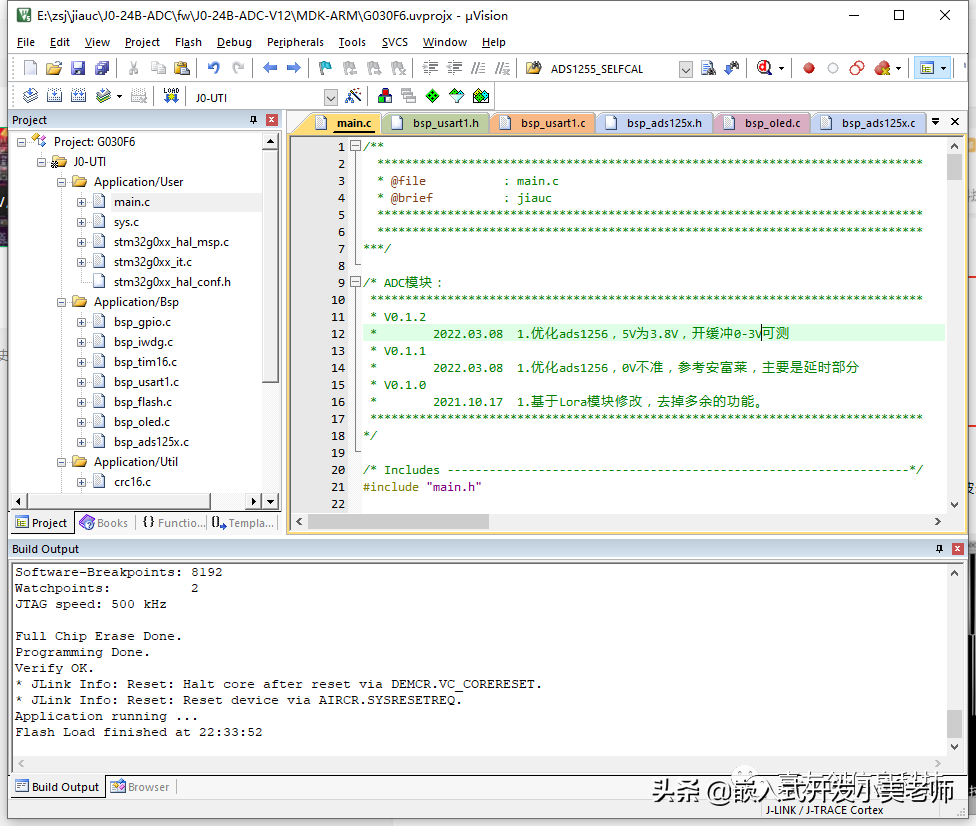Toggle the Insert/Remove Breakpoint red dot

click(x=809, y=69)
